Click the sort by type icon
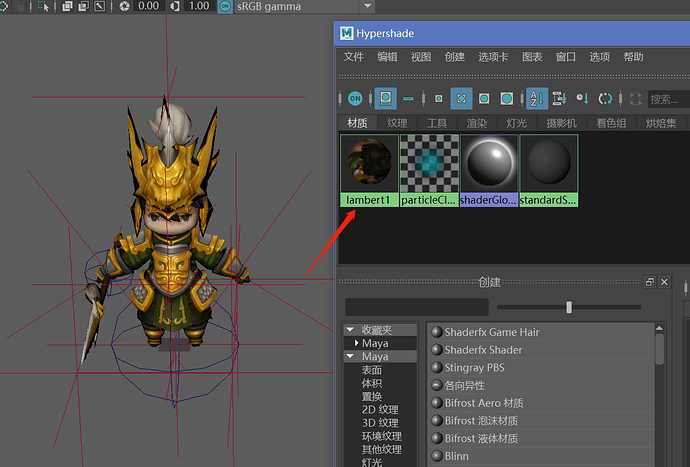Screen dimensions: 690x467 (559, 99)
